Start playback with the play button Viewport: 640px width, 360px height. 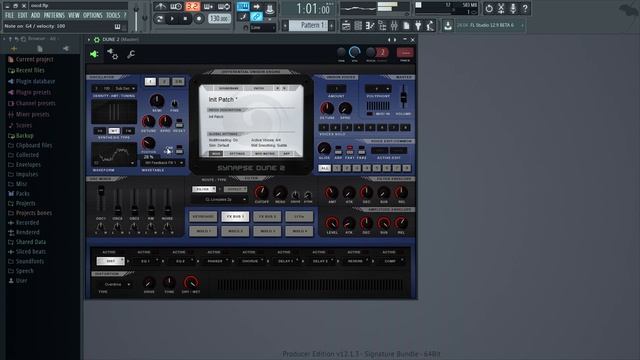(x=172, y=18)
